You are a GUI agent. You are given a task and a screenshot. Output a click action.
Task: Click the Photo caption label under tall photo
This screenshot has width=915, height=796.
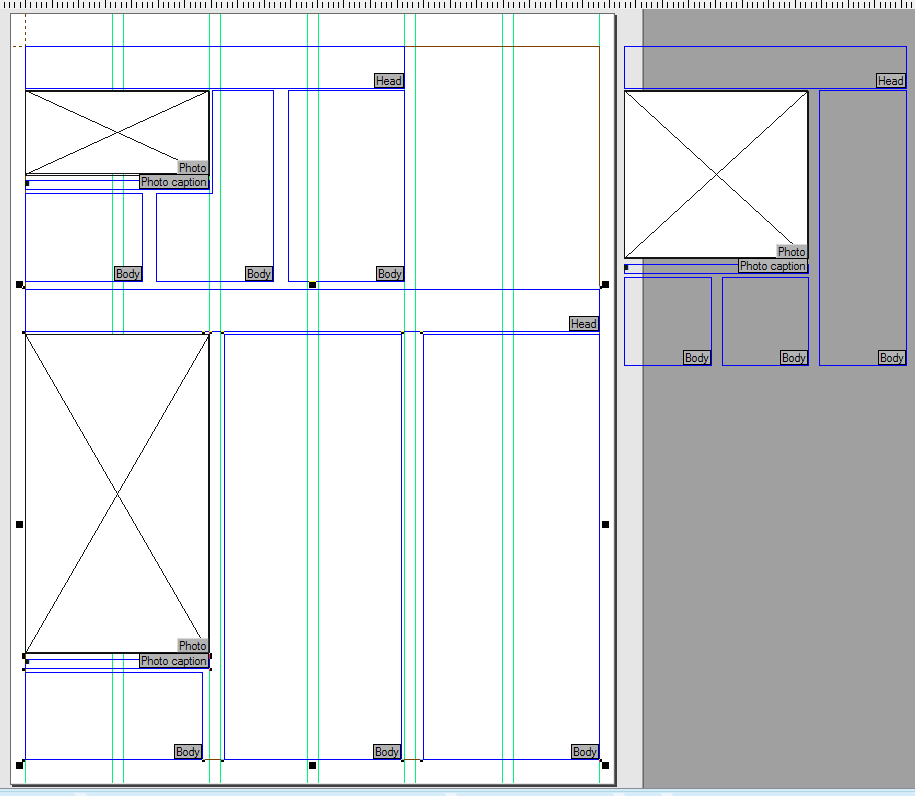click(174, 661)
